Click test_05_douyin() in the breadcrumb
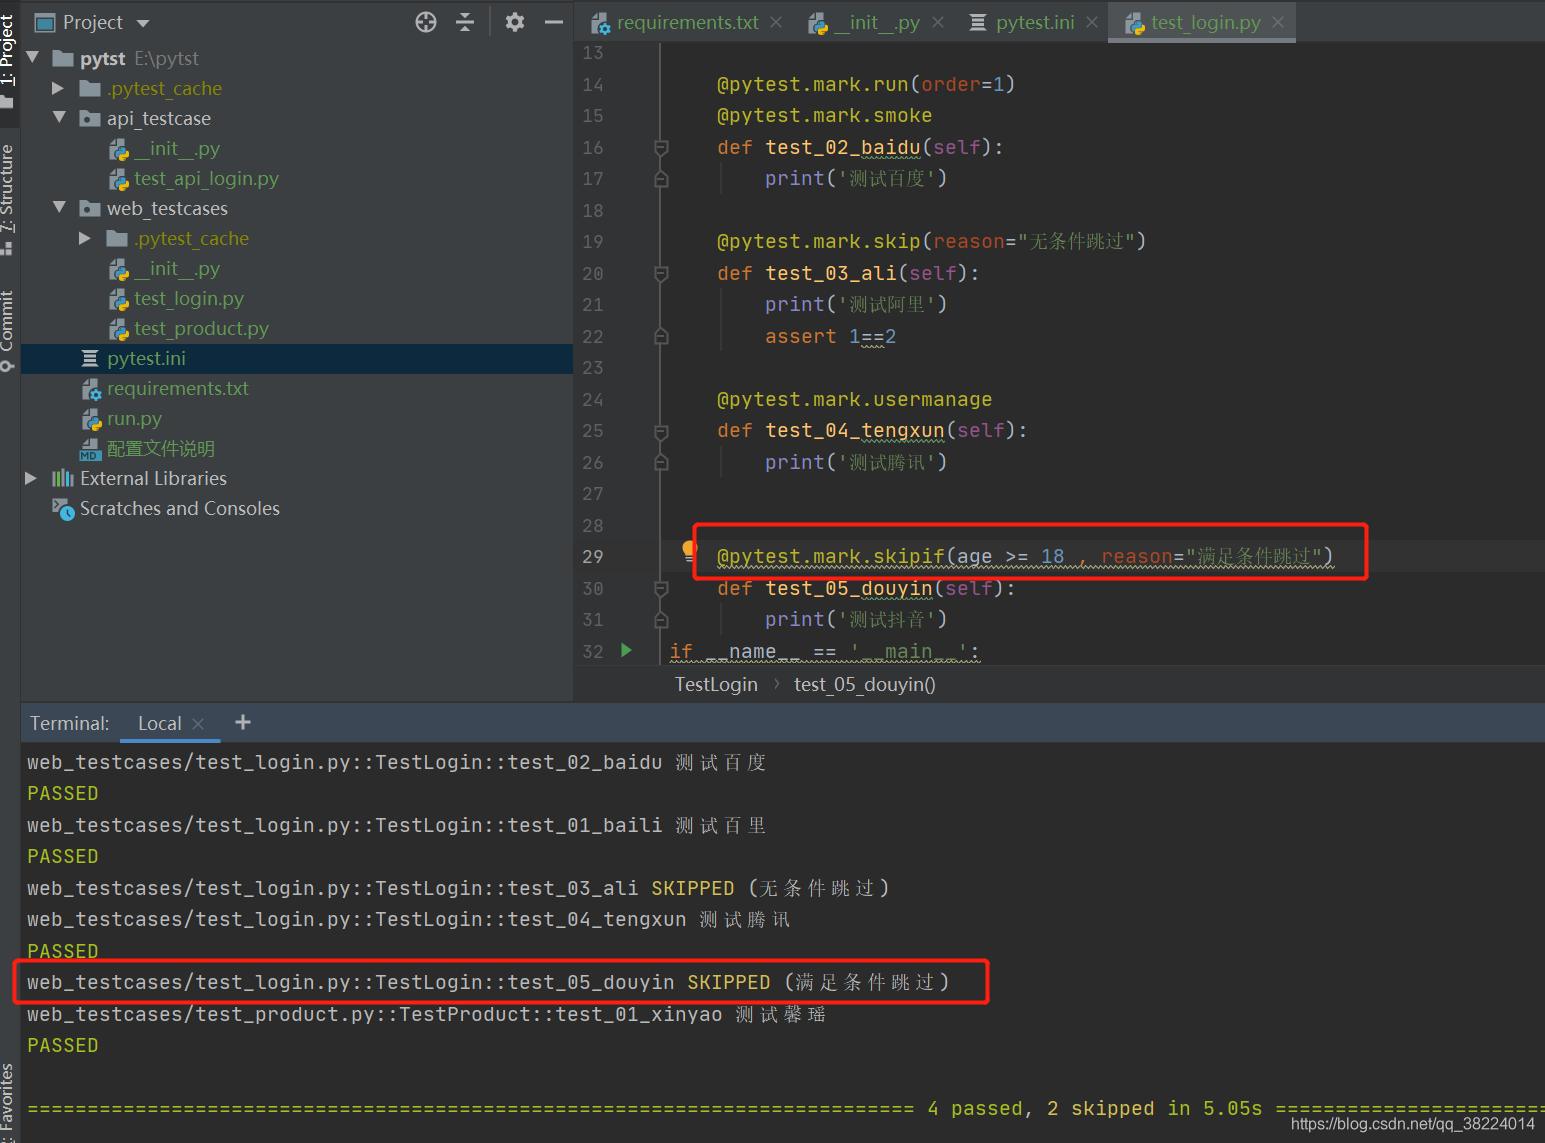Image resolution: width=1545 pixels, height=1143 pixels. pyautogui.click(x=865, y=684)
